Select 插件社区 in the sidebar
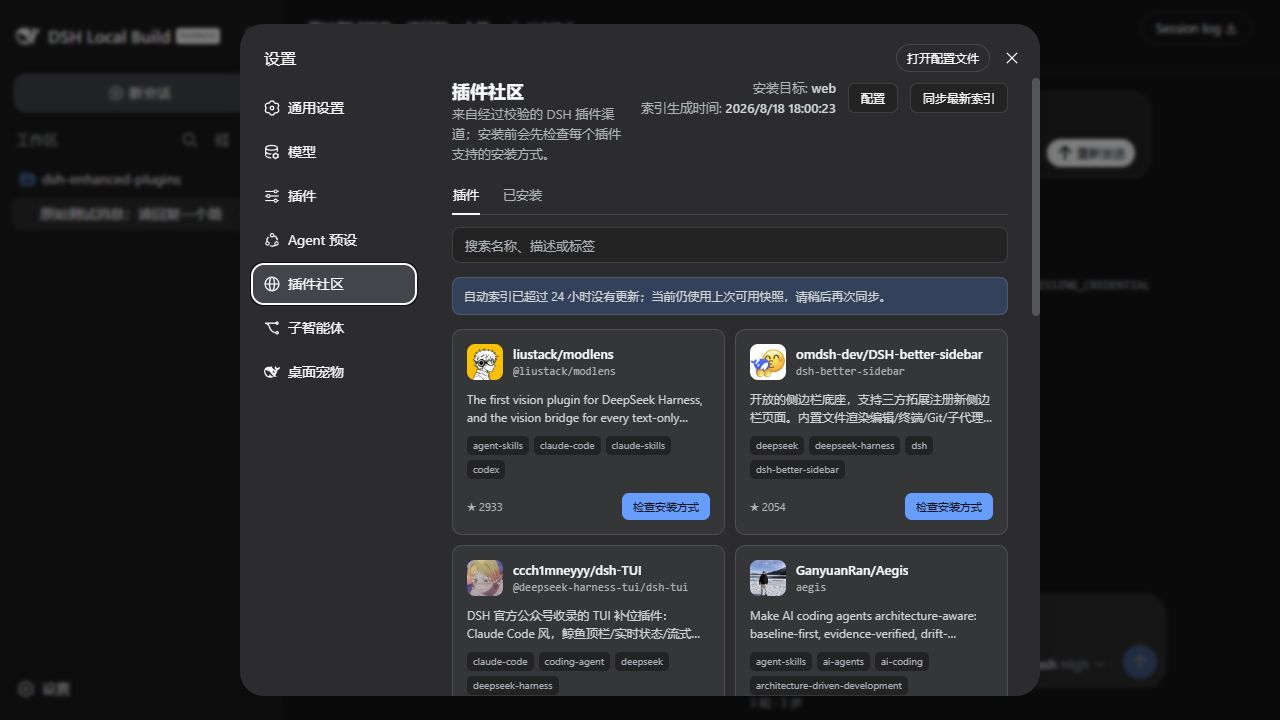 point(334,284)
